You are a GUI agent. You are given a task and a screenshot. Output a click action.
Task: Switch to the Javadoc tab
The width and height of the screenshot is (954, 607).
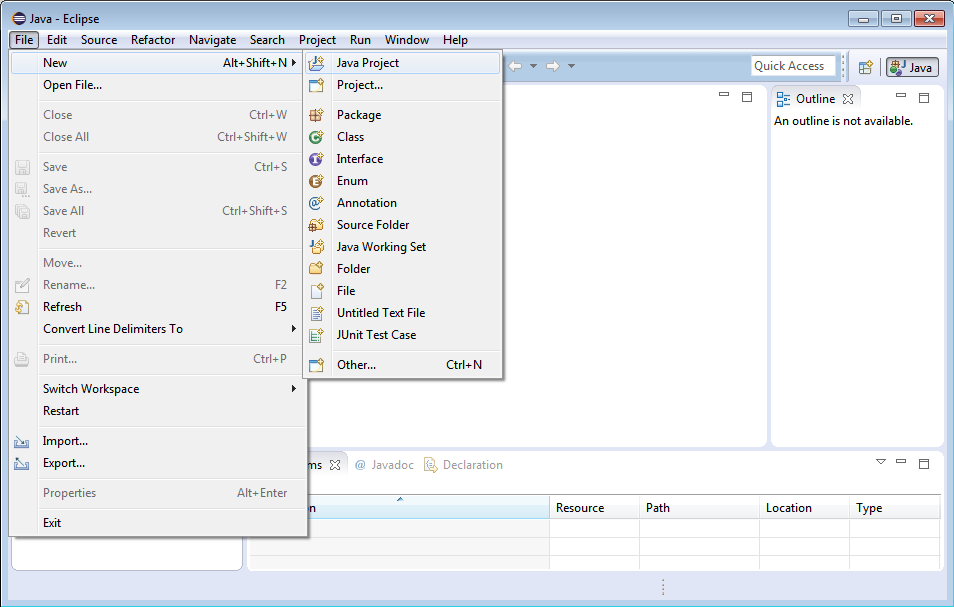pos(384,465)
